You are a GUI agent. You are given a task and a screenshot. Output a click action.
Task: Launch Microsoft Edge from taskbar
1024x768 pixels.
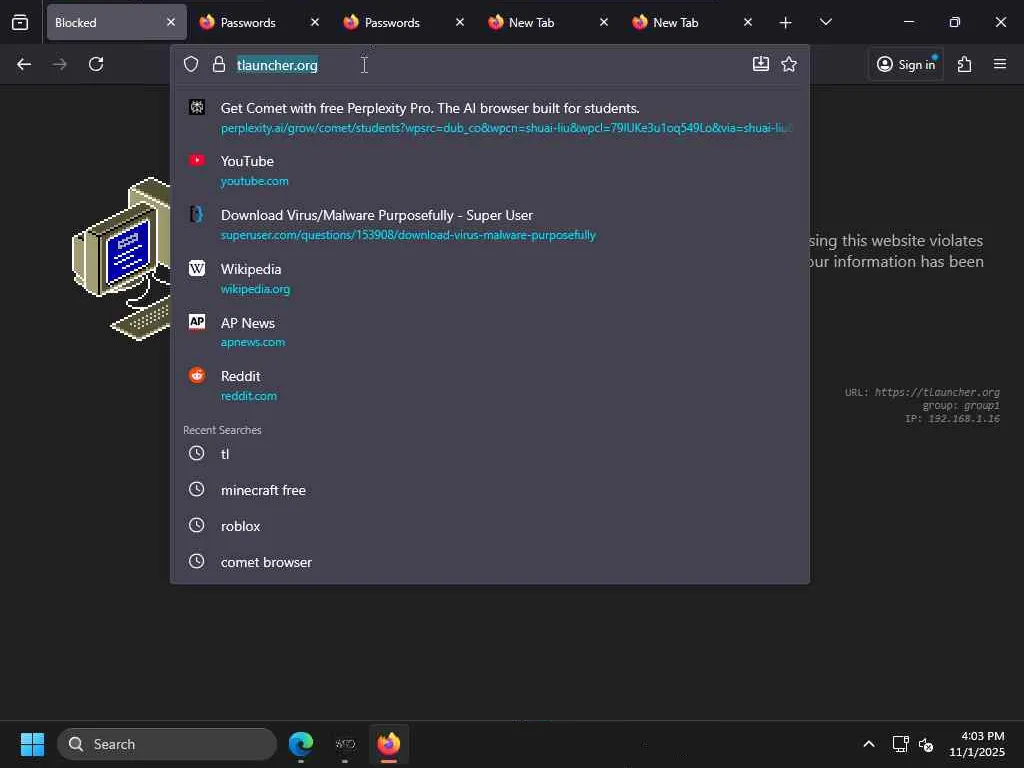[x=301, y=744]
